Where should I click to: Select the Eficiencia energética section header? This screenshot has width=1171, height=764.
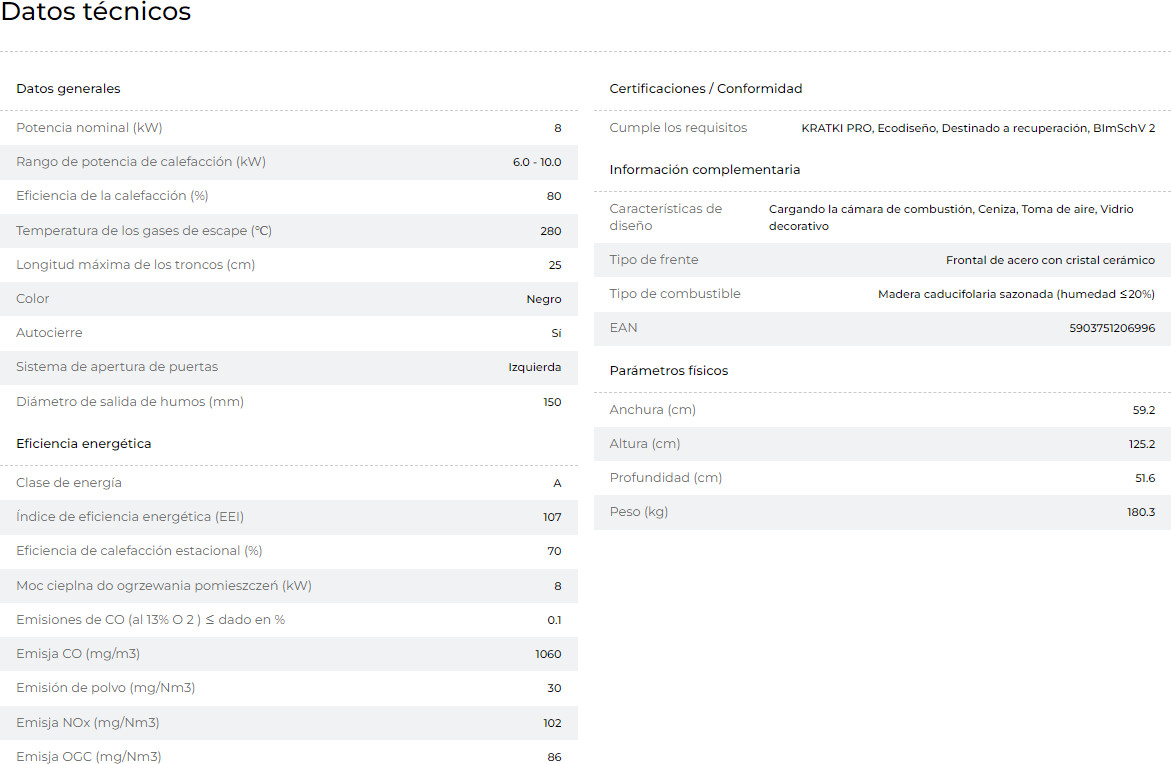tap(84, 444)
